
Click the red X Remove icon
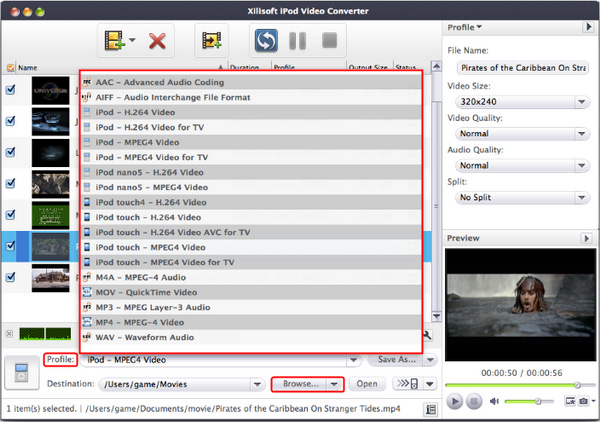pyautogui.click(x=157, y=41)
